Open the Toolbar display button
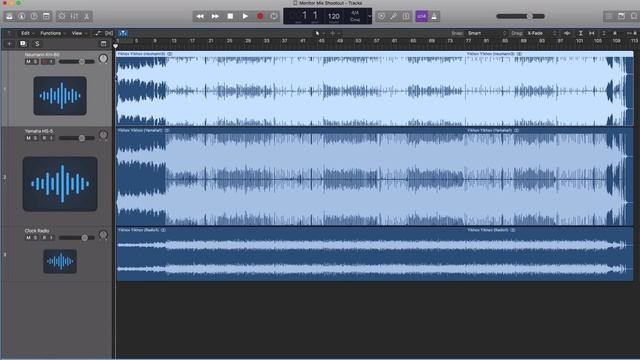 [x=47, y=16]
